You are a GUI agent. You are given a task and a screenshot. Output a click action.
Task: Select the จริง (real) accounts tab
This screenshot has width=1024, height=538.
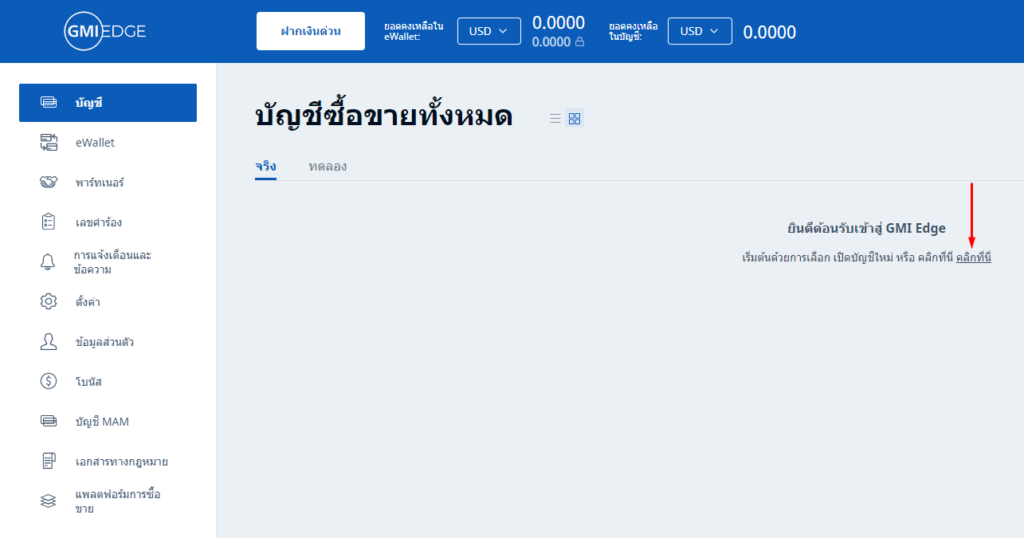[x=265, y=166]
